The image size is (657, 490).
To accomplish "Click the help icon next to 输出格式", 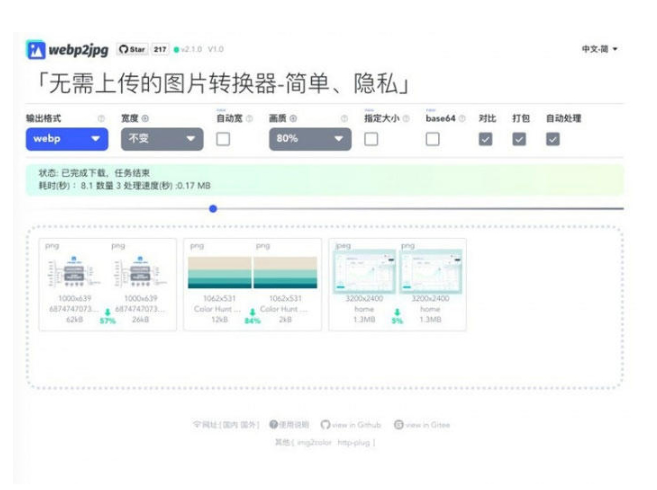I will 101,118.
